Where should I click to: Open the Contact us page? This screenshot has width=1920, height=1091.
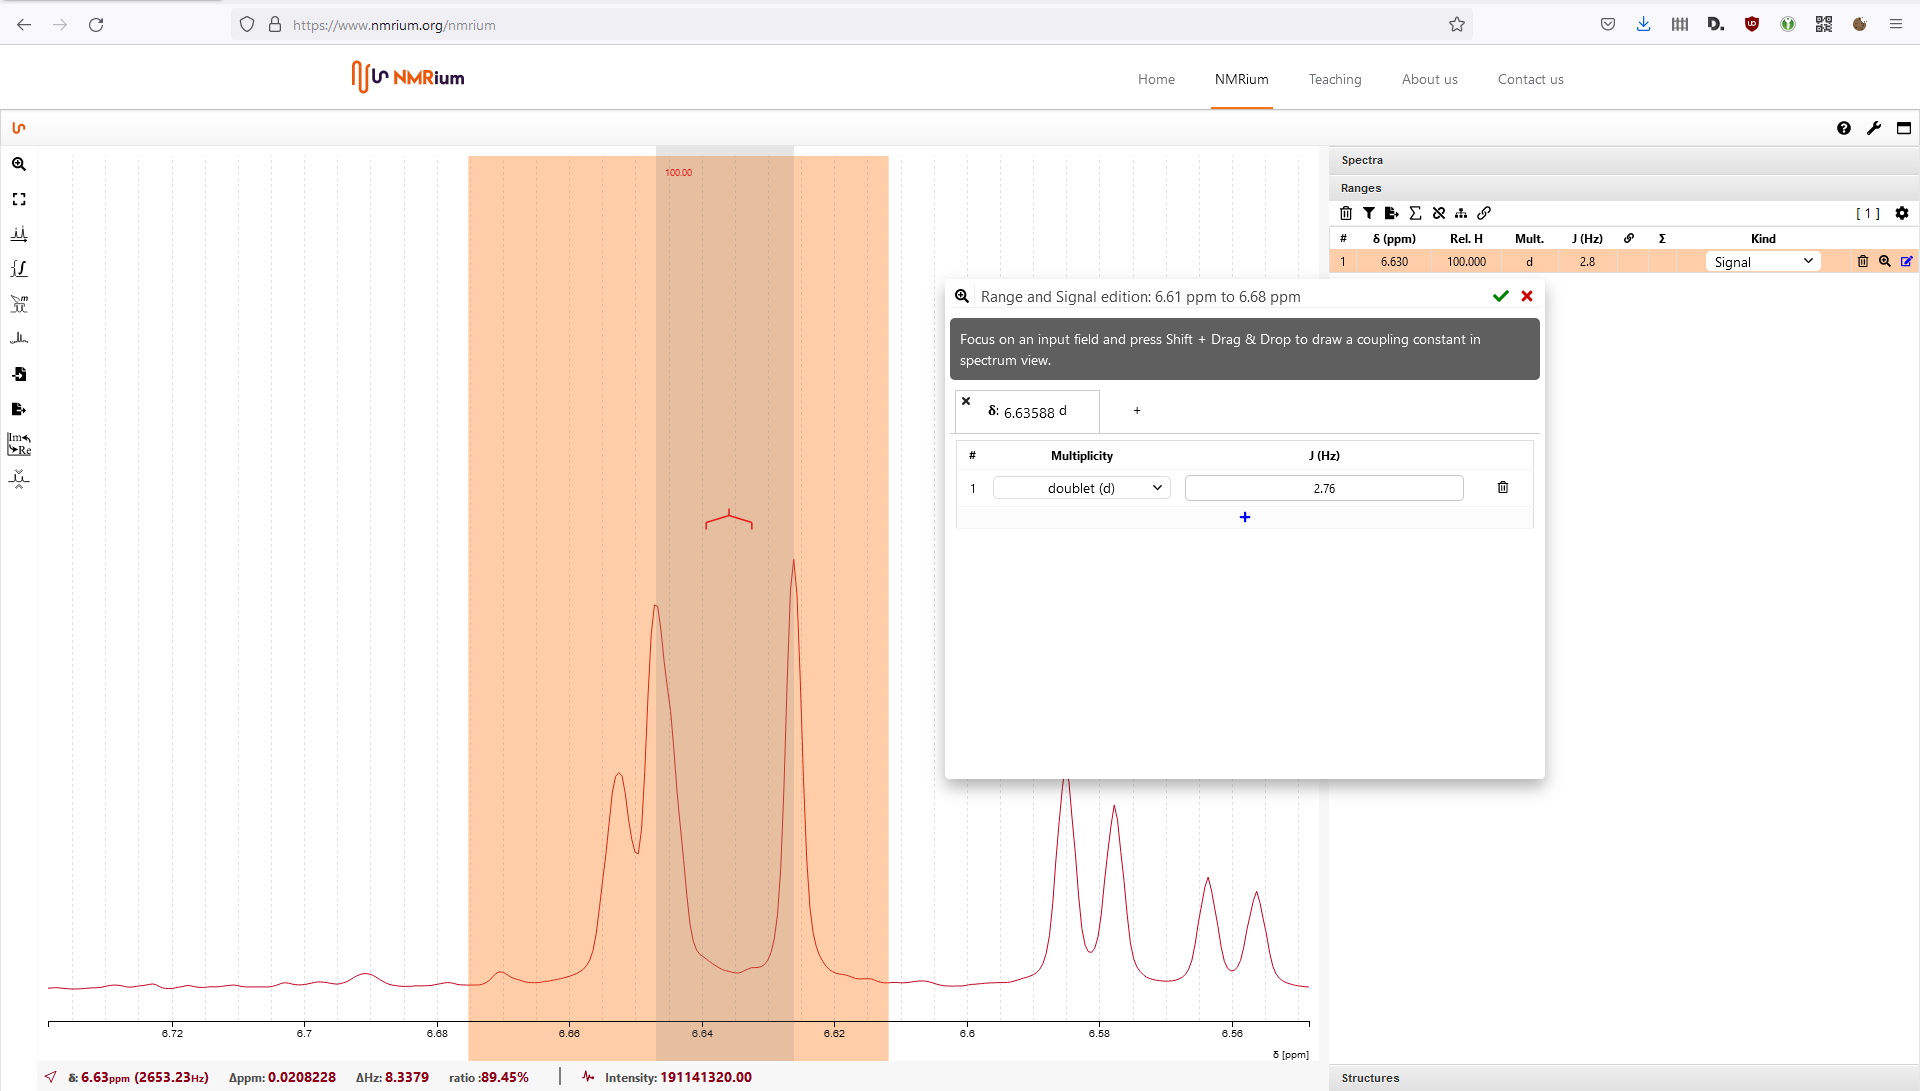tap(1530, 79)
